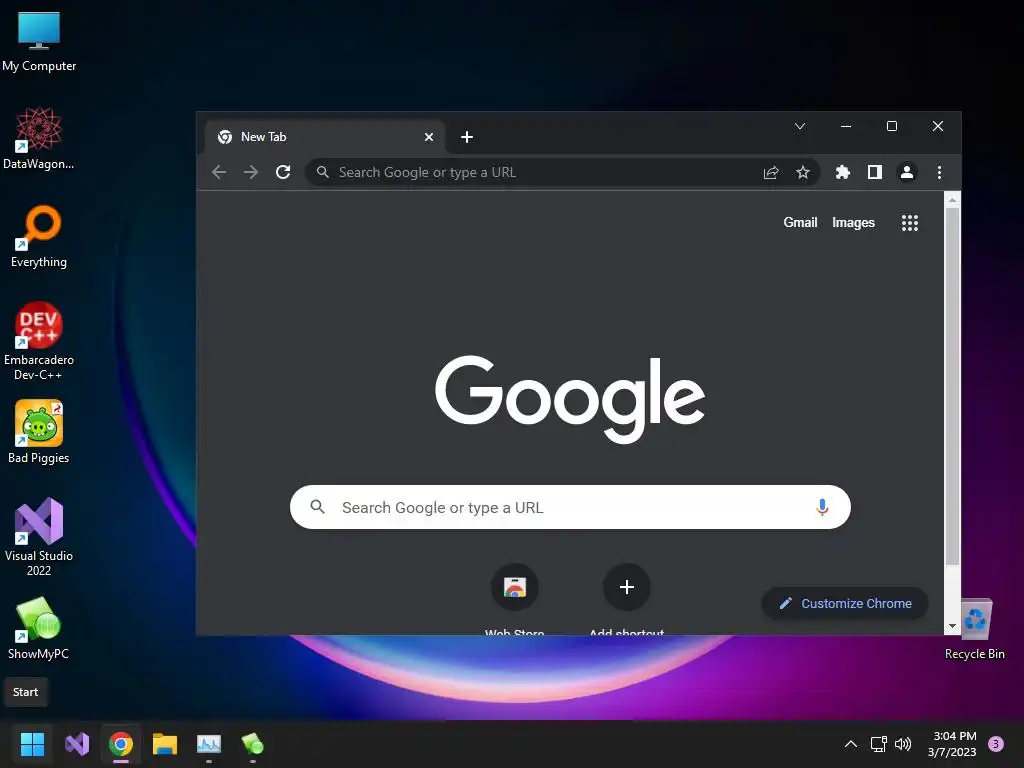Viewport: 1024px width, 768px height.
Task: Open the profile avatar menu
Action: click(906, 172)
